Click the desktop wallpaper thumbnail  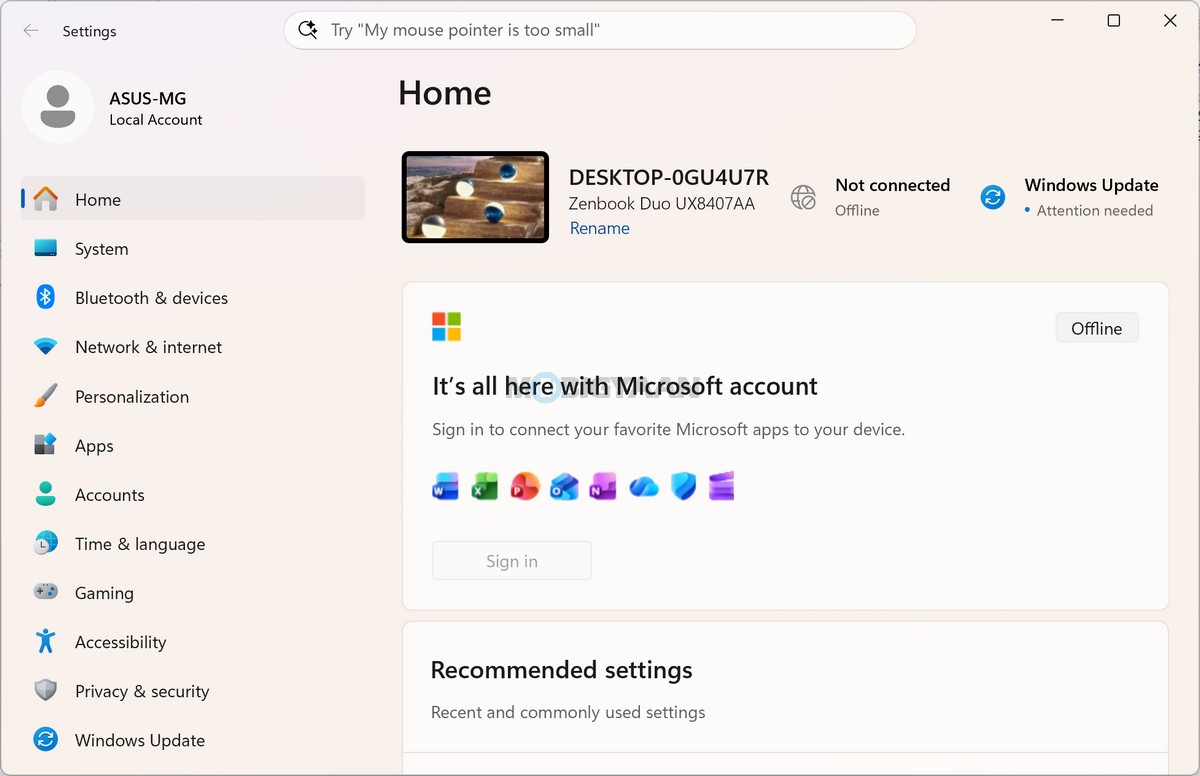click(x=475, y=197)
